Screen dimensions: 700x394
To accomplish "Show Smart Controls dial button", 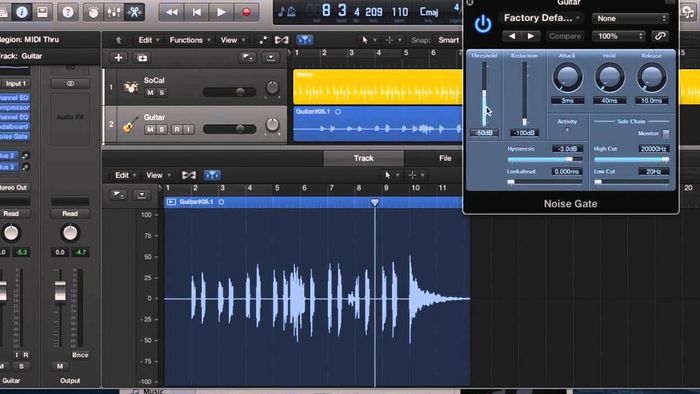I will point(93,12).
